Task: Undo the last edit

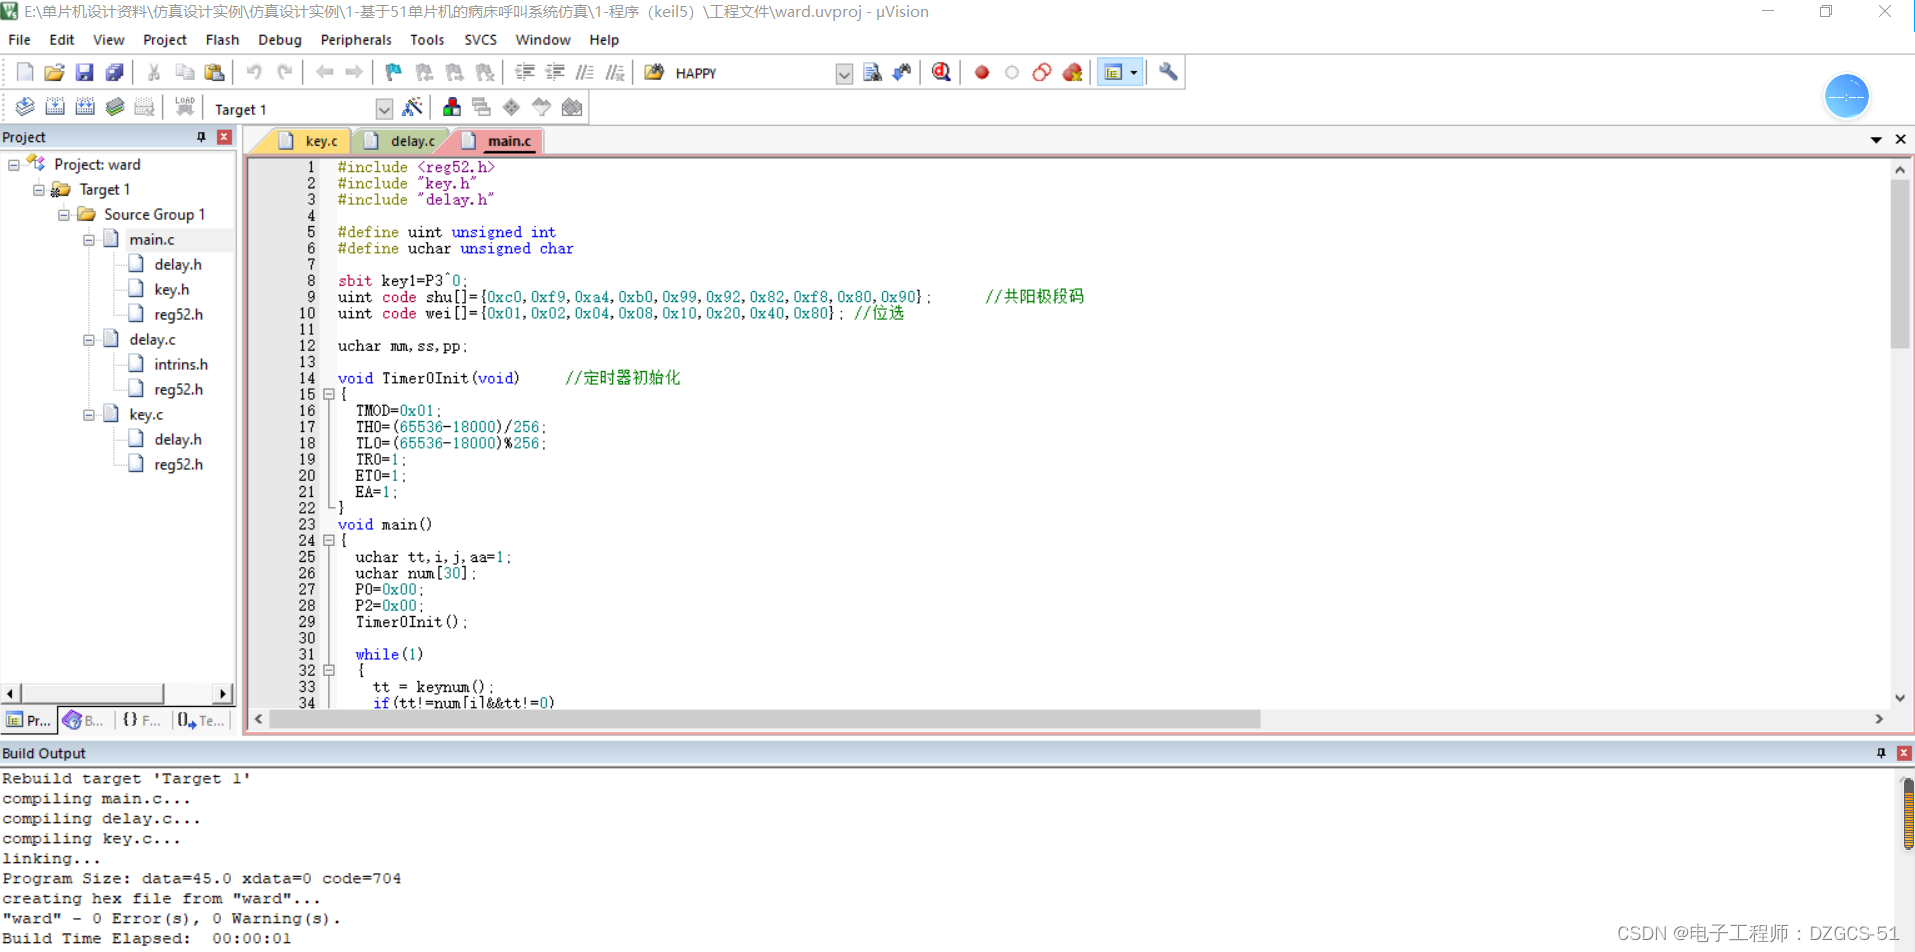Action: [254, 72]
